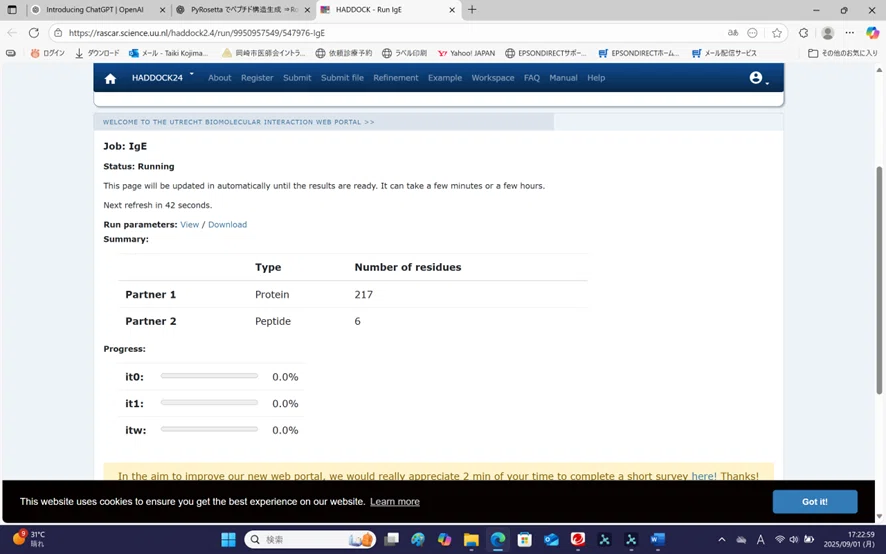Image resolution: width=886 pixels, height=554 pixels.
Task: Open the Submit menu item
Action: (x=297, y=78)
